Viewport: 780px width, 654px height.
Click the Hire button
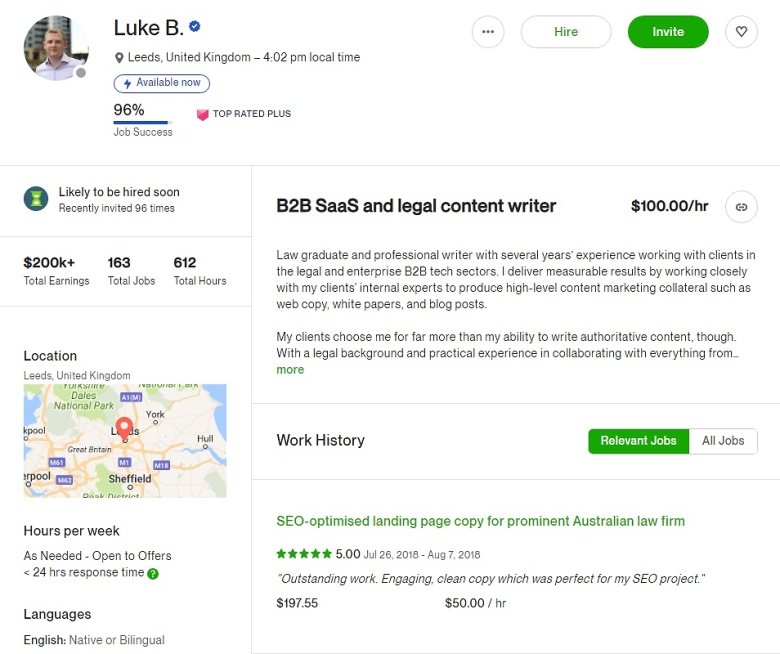(x=566, y=32)
